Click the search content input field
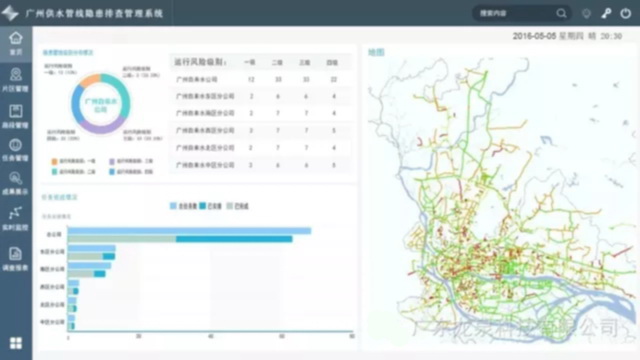 pos(515,13)
